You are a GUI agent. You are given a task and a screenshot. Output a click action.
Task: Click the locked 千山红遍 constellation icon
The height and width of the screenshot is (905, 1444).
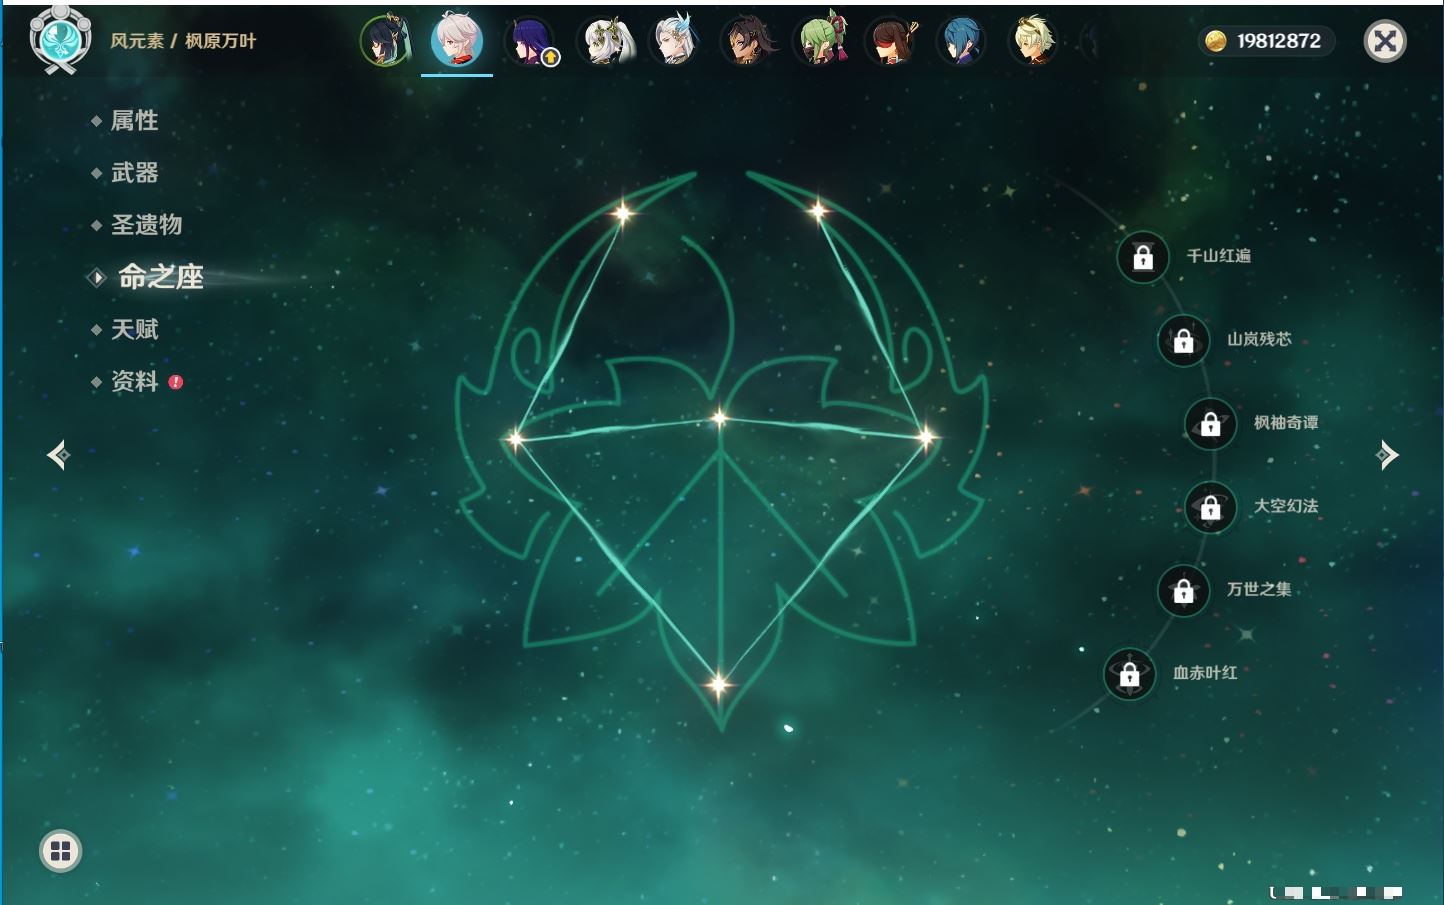click(x=1143, y=257)
